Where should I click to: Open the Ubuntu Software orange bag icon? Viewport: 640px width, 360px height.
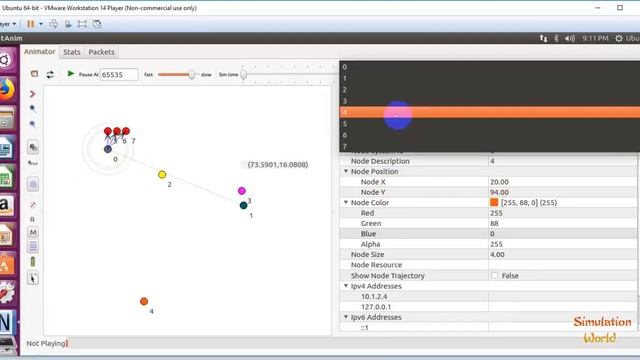(x=7, y=264)
